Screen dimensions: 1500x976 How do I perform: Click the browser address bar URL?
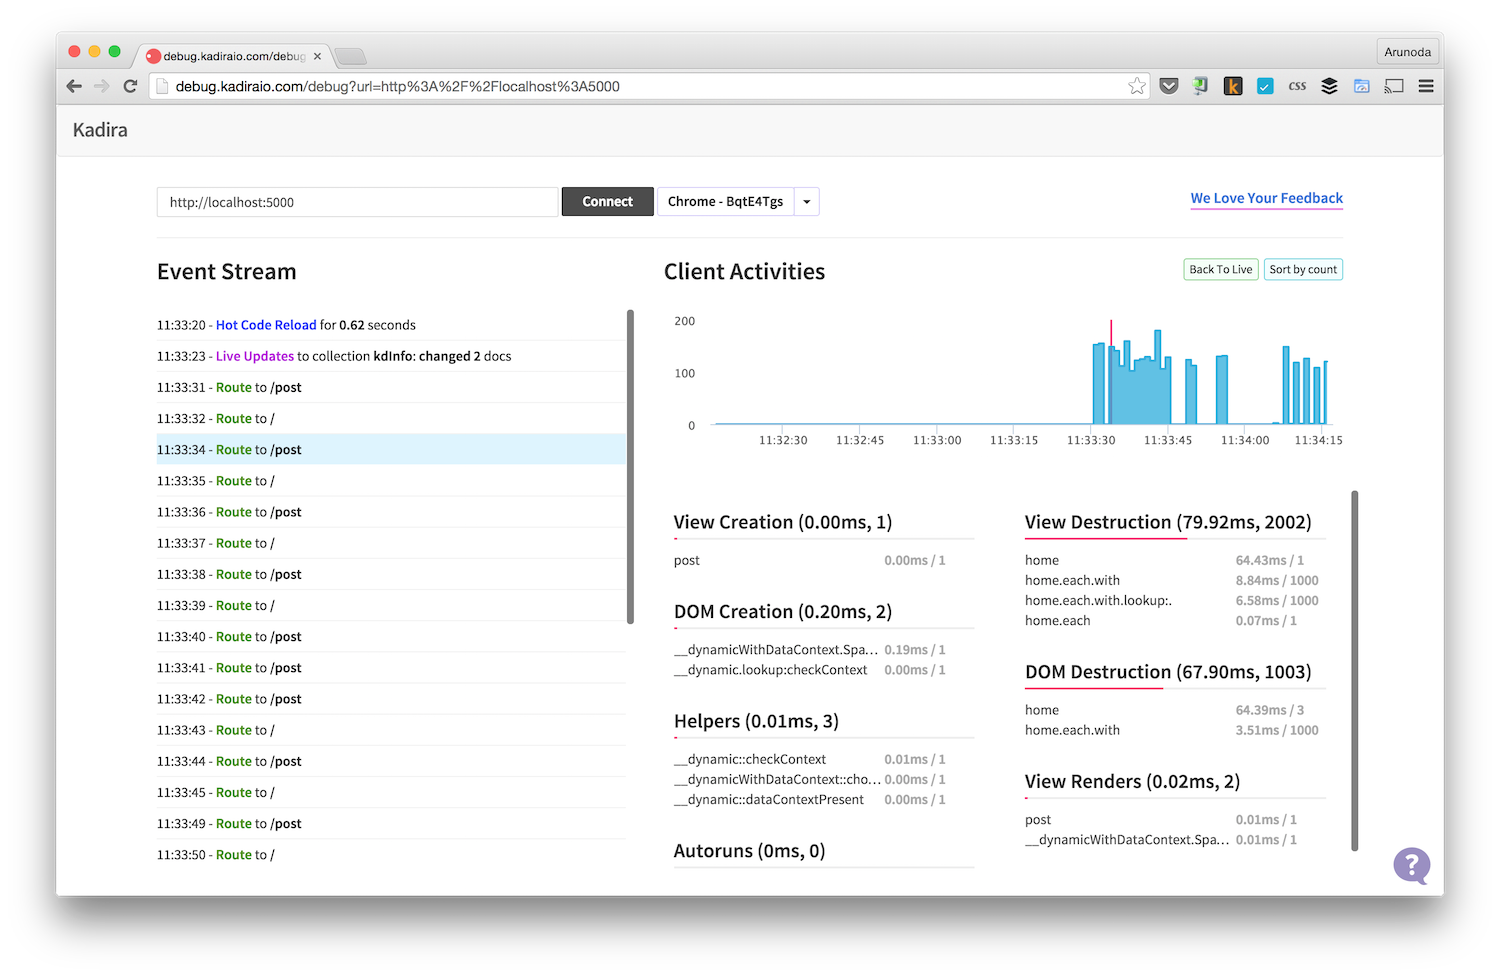point(397,86)
